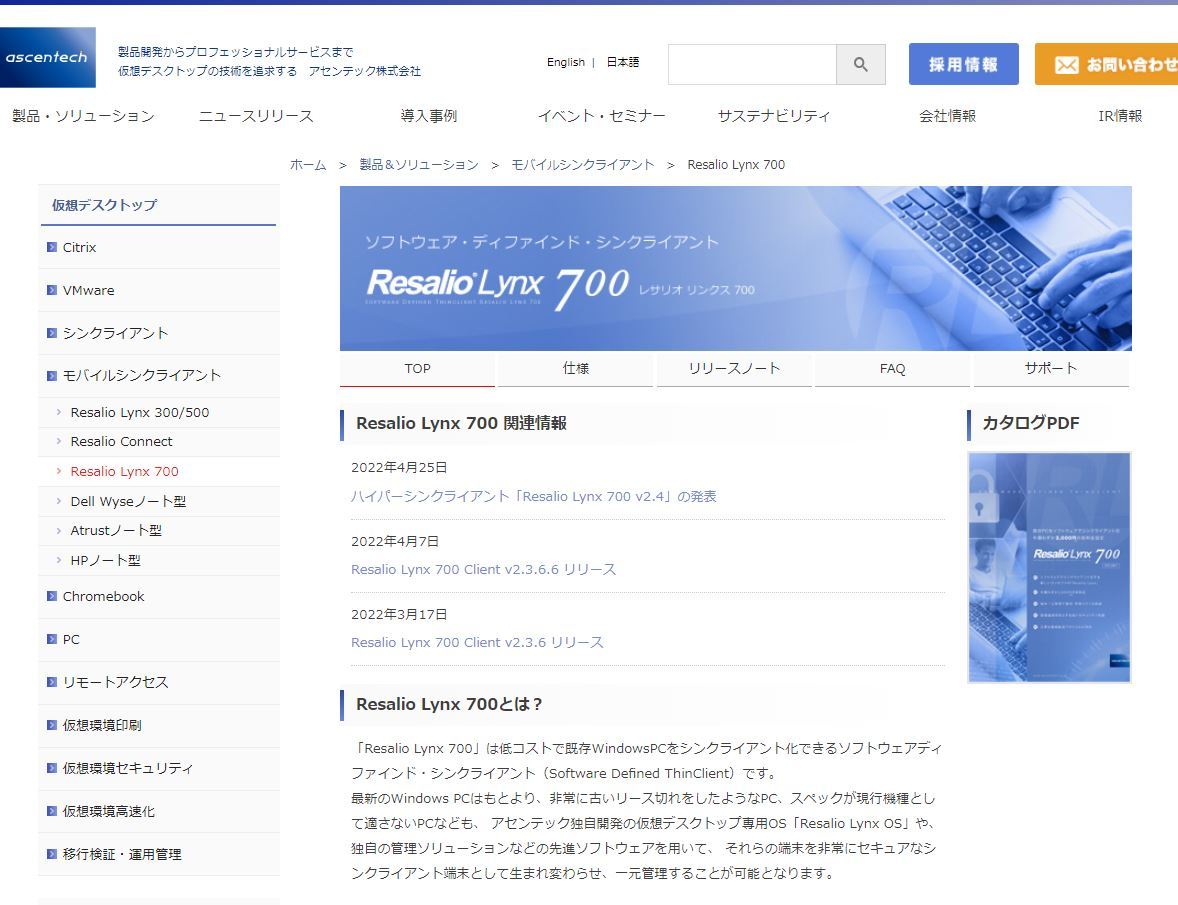Image resolution: width=1178 pixels, height=905 pixels.
Task: Click the arrow icon beside PC
Action: 52,639
